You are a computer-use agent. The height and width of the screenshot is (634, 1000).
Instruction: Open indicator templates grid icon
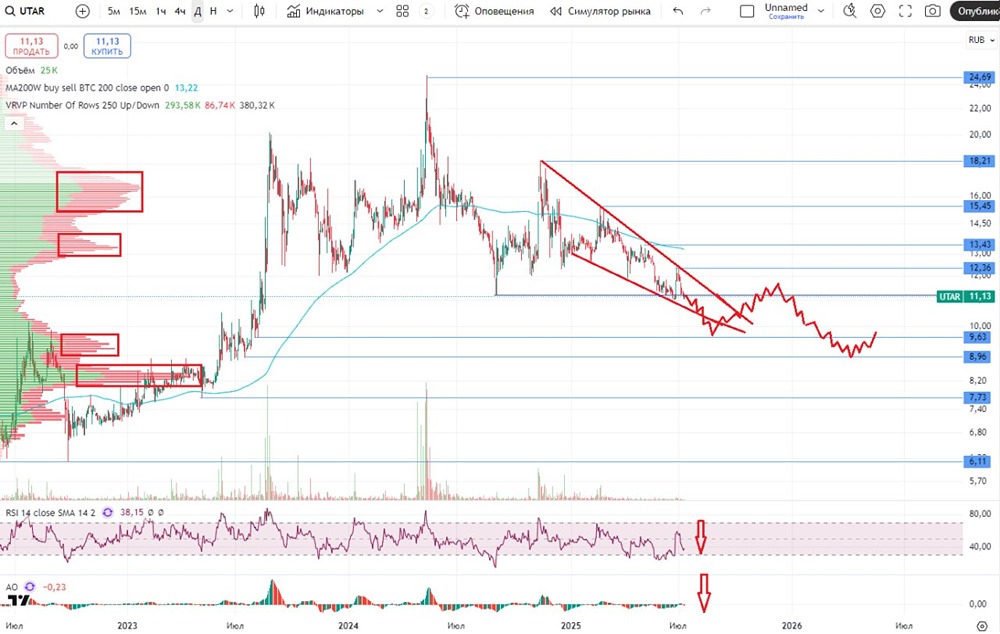(402, 11)
